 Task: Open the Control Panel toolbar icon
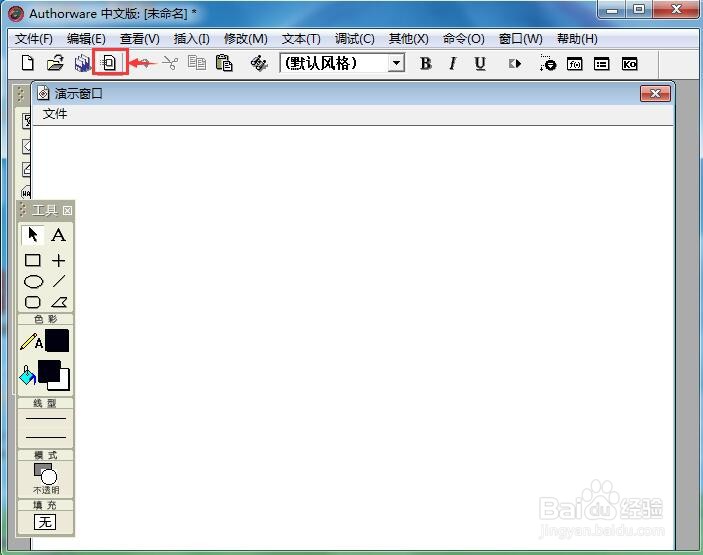tap(547, 63)
